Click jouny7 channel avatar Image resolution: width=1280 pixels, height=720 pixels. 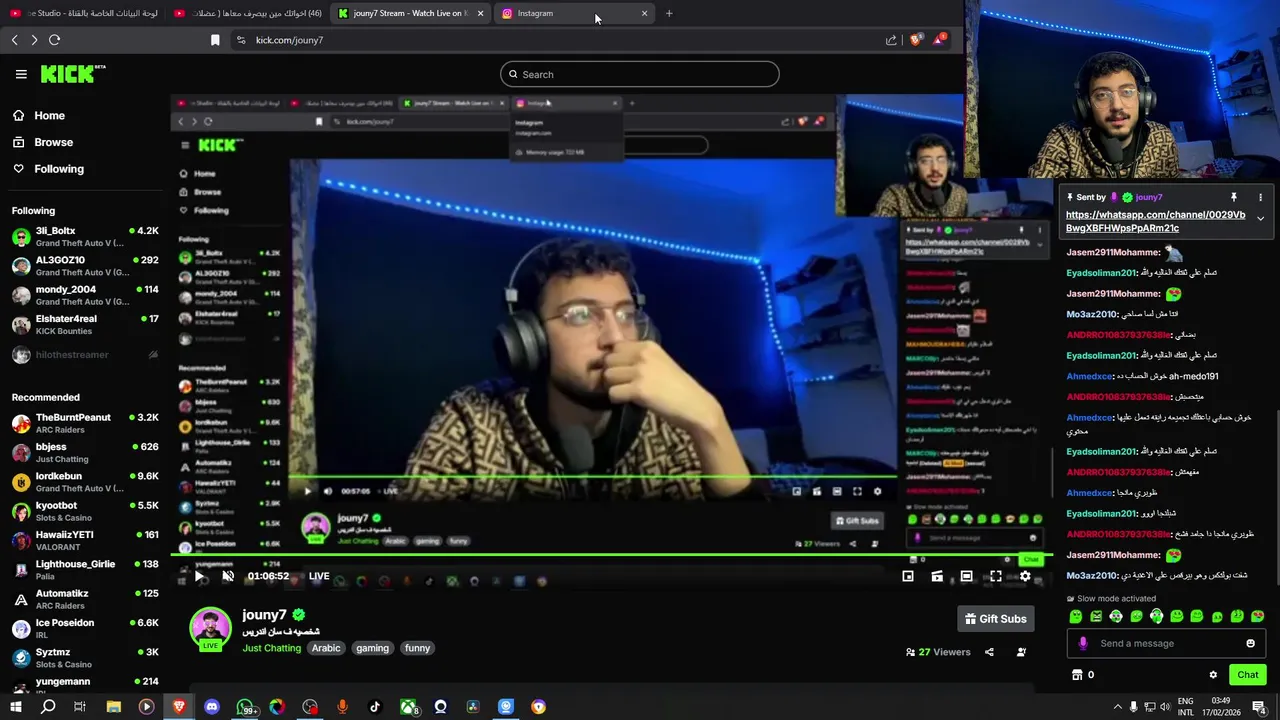tap(210, 629)
